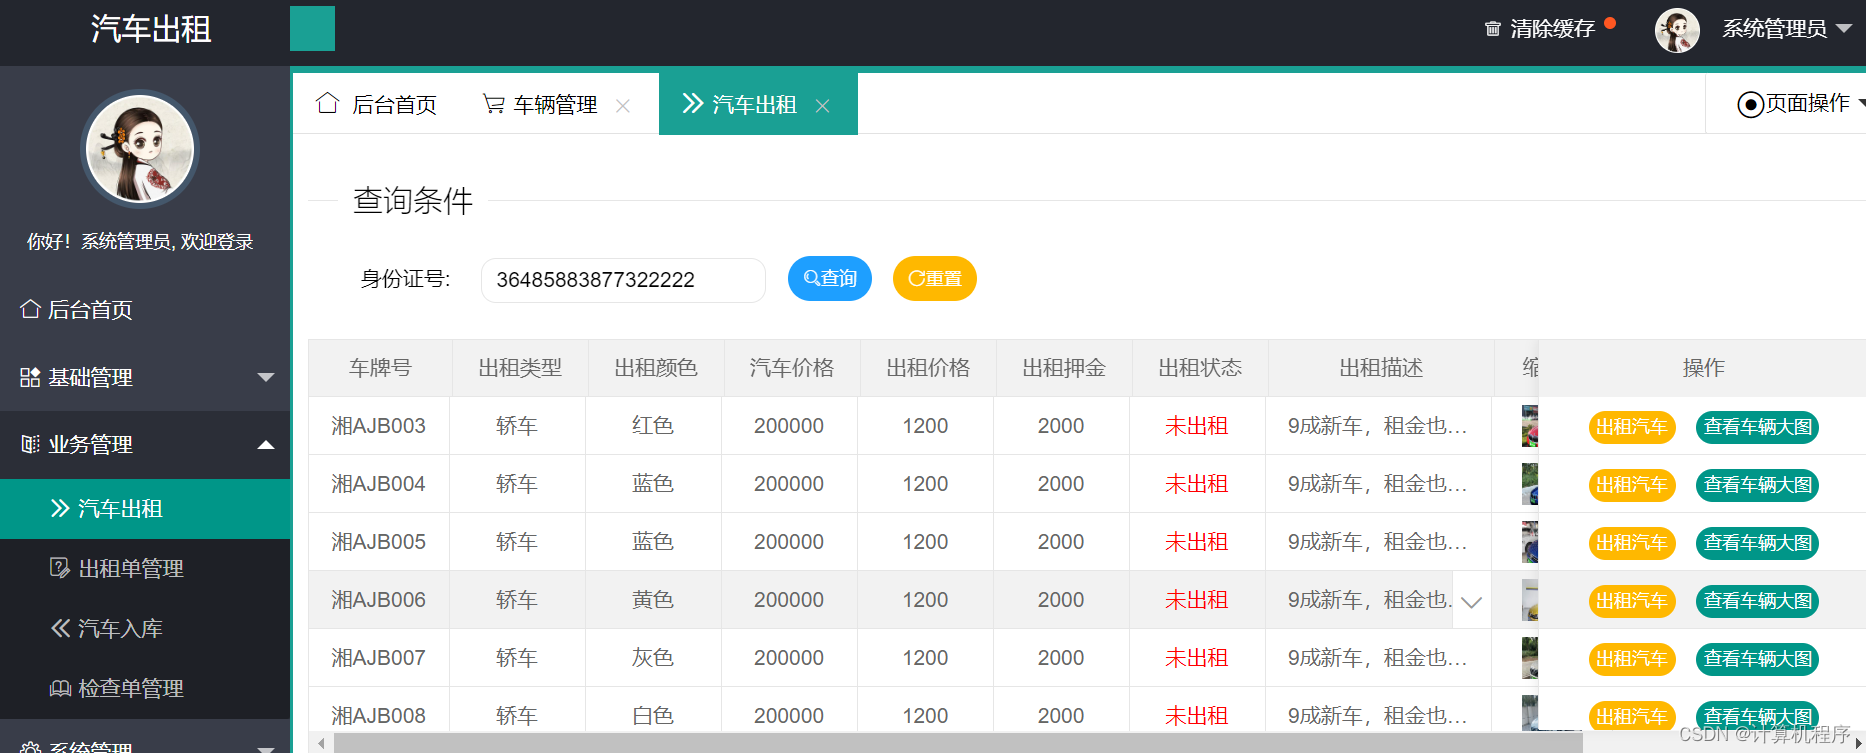Click the 业务管理 list icon

[30, 444]
